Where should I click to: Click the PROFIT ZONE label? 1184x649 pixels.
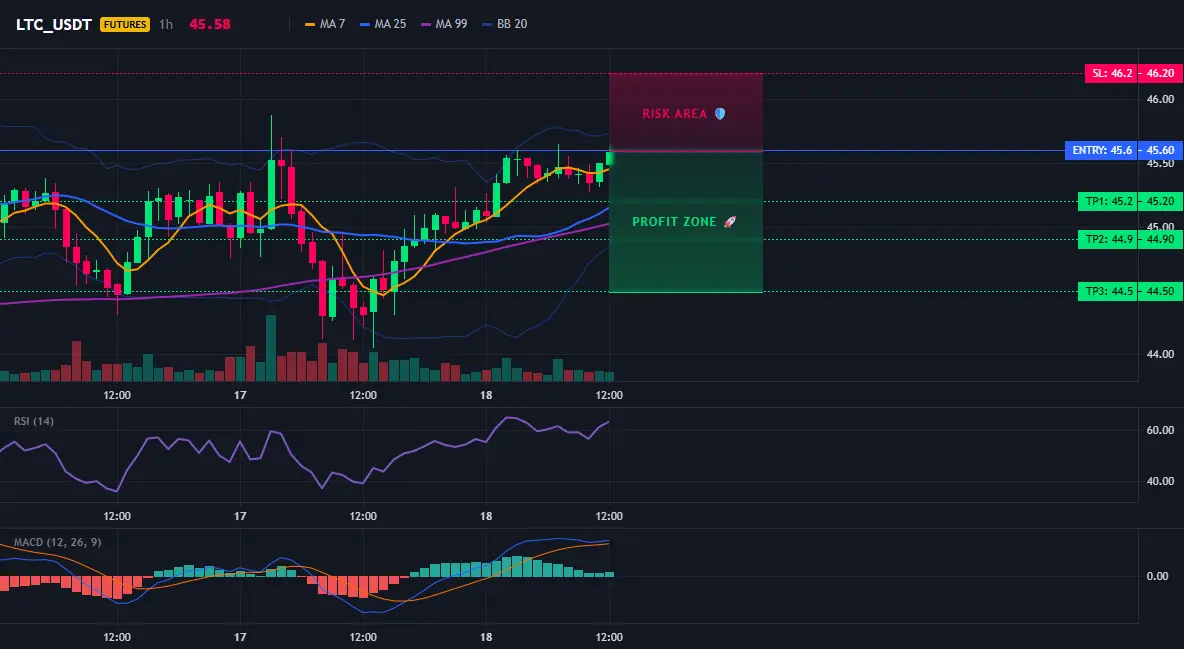[x=674, y=222]
